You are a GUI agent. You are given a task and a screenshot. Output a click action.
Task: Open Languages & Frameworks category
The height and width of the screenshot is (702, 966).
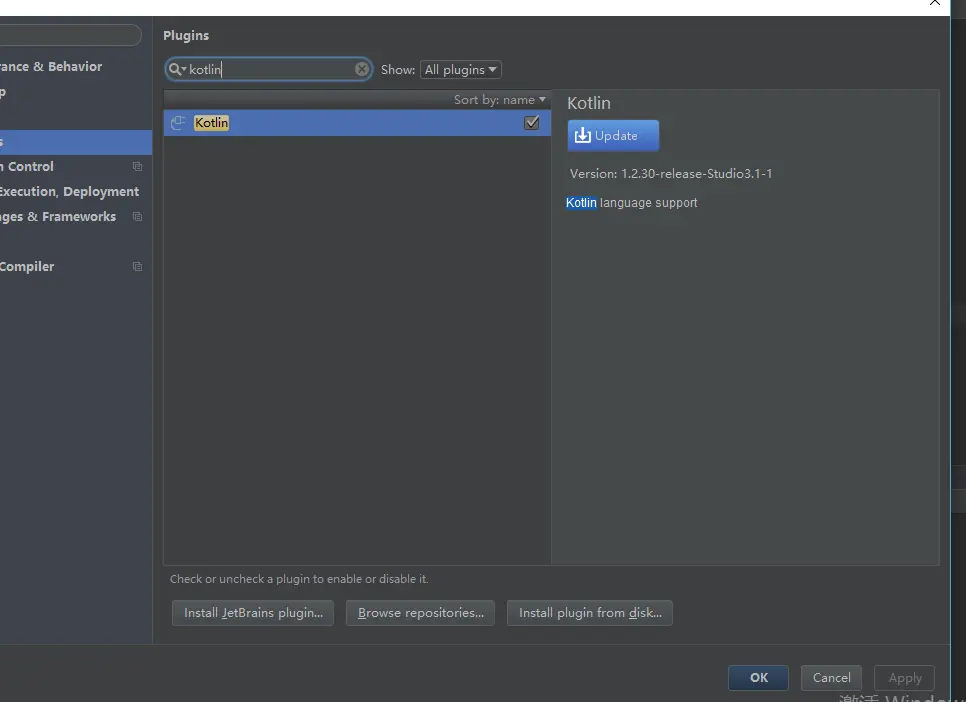(x=58, y=216)
